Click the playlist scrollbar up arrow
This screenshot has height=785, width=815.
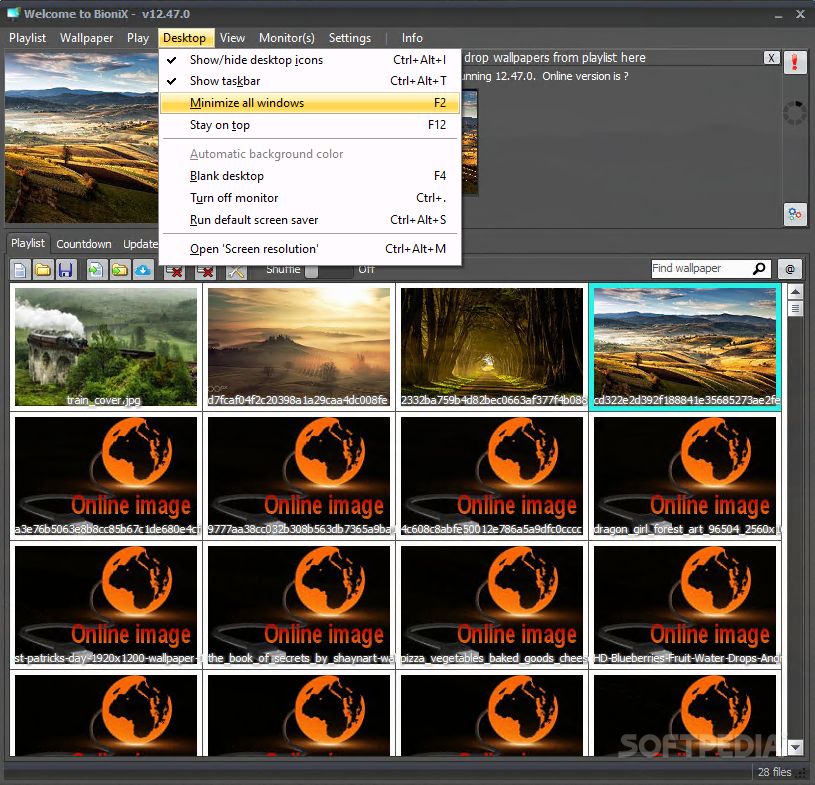[x=795, y=292]
